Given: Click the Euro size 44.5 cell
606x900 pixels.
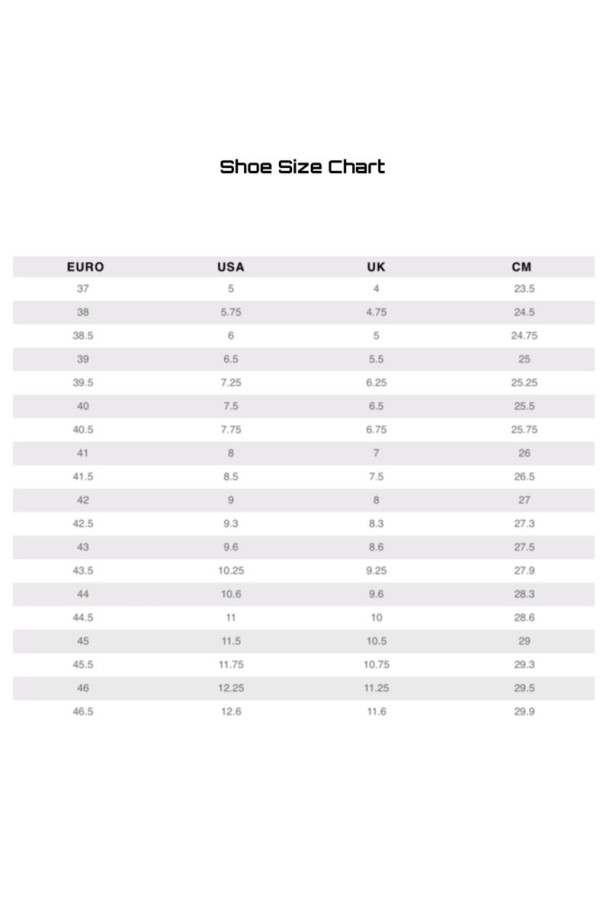Looking at the screenshot, I should pyautogui.click(x=83, y=618).
